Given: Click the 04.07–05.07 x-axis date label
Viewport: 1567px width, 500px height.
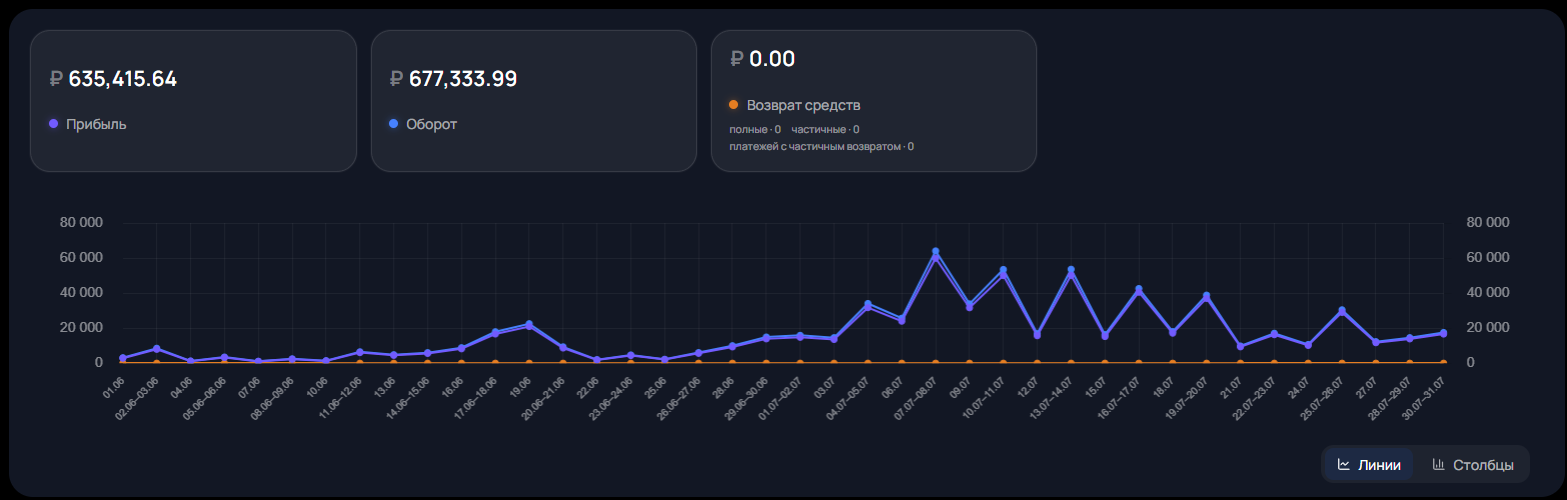Looking at the screenshot, I should point(849,399).
